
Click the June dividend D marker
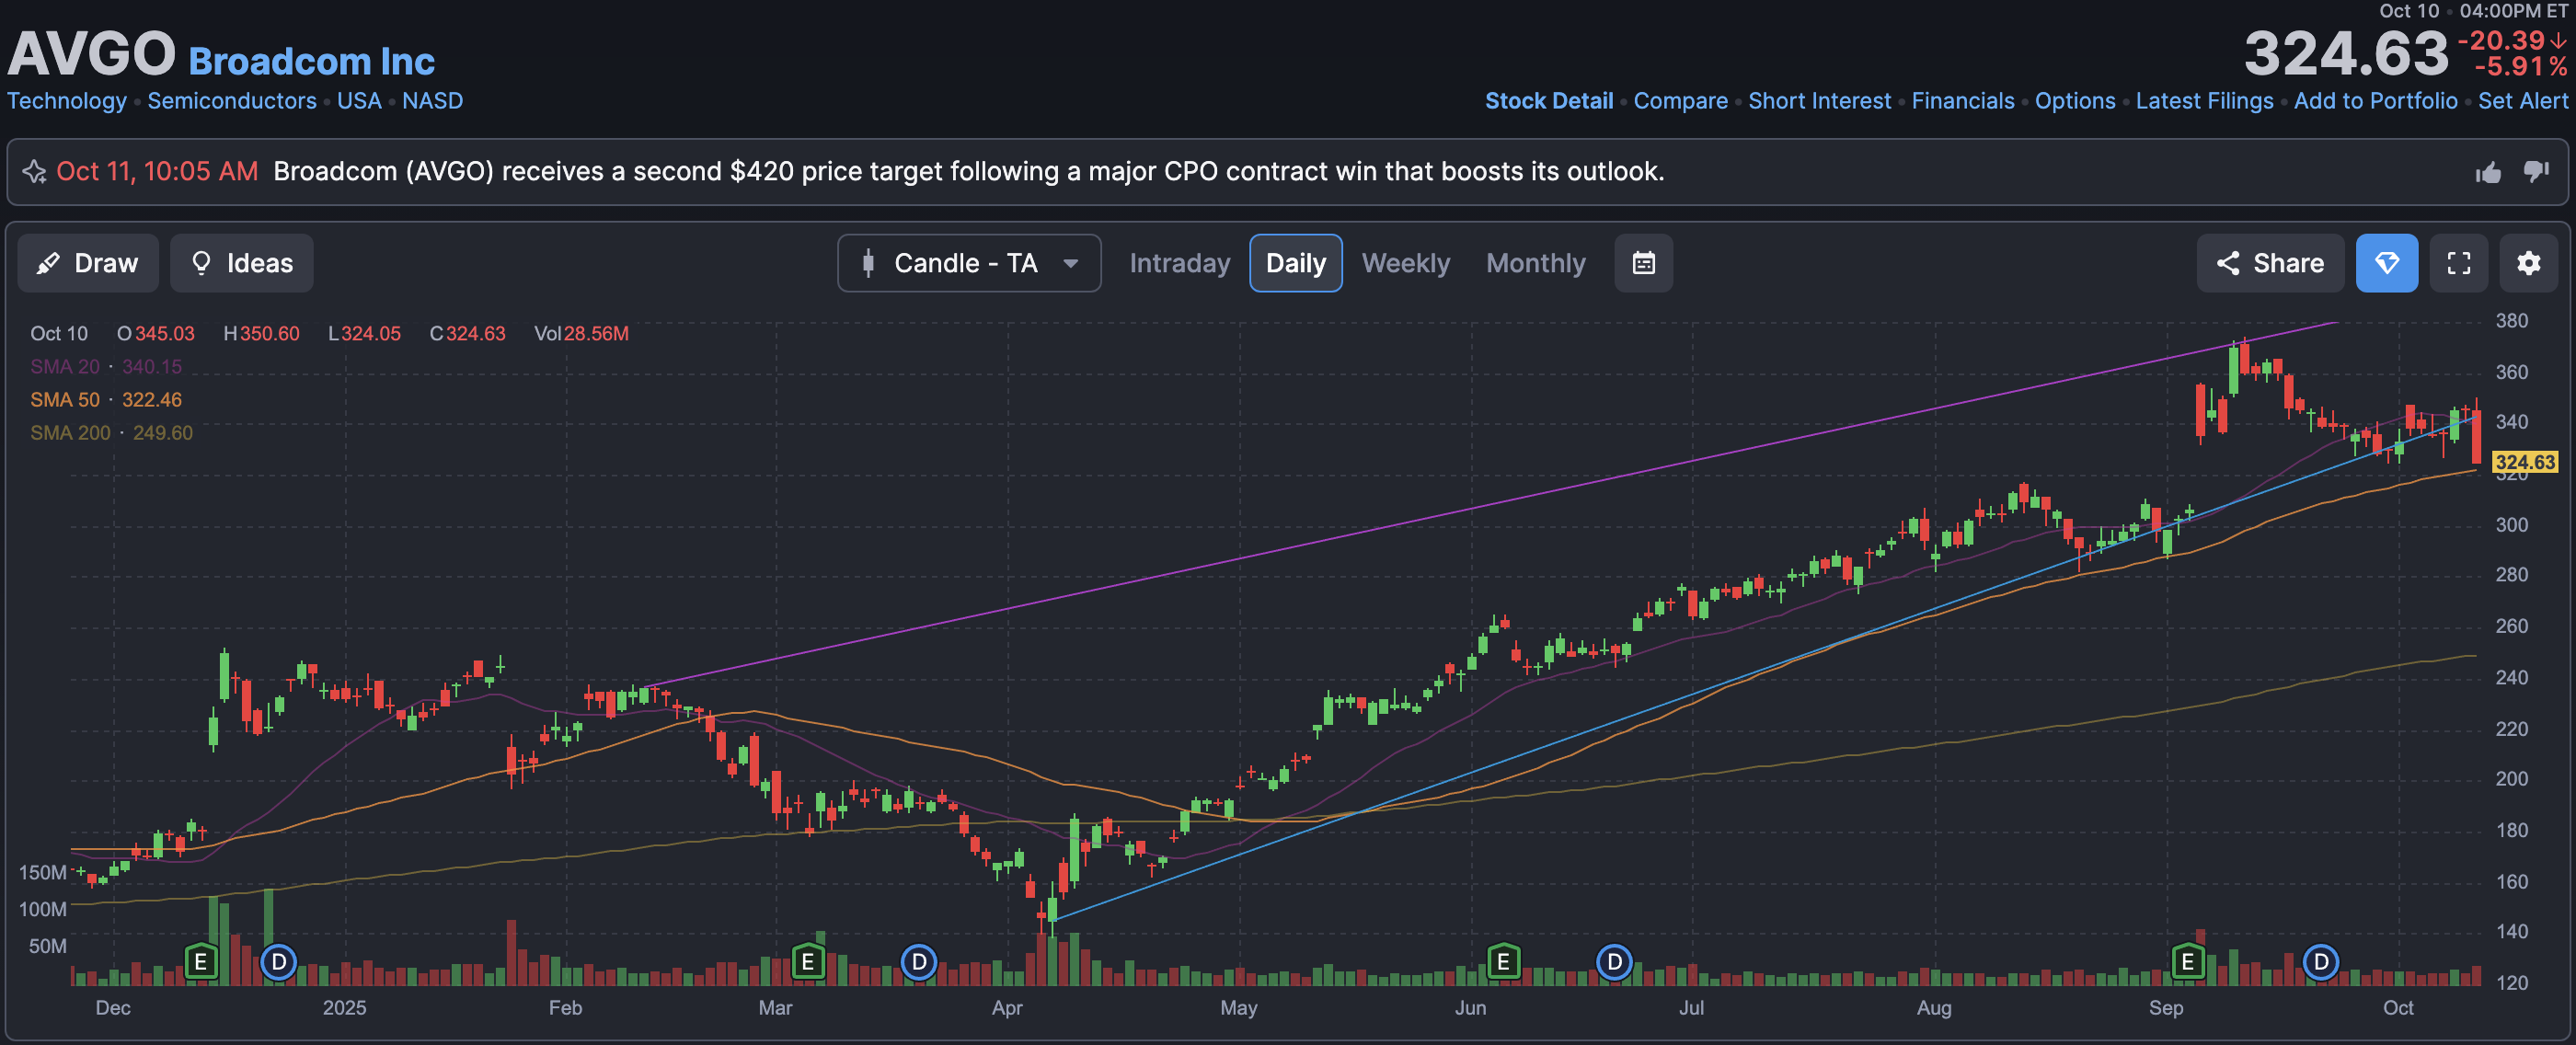(1614, 962)
